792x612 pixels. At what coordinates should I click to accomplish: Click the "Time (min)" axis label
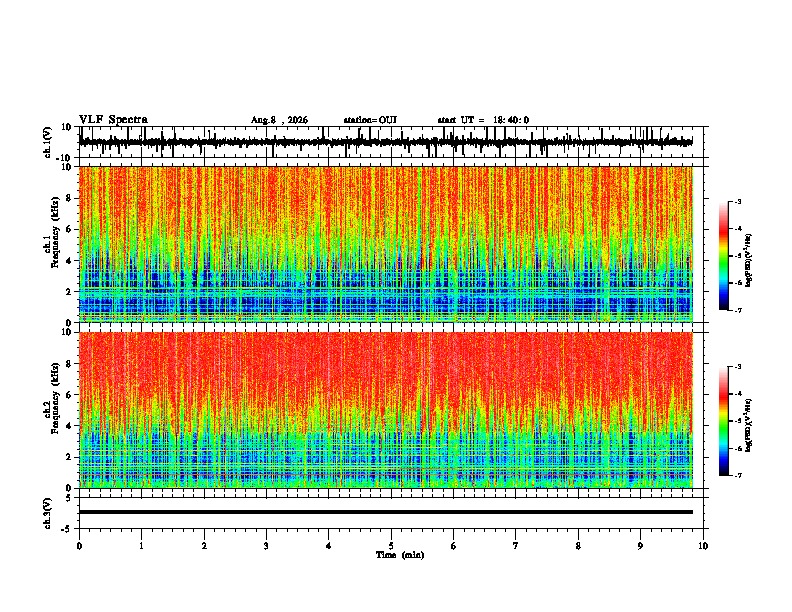400,555
